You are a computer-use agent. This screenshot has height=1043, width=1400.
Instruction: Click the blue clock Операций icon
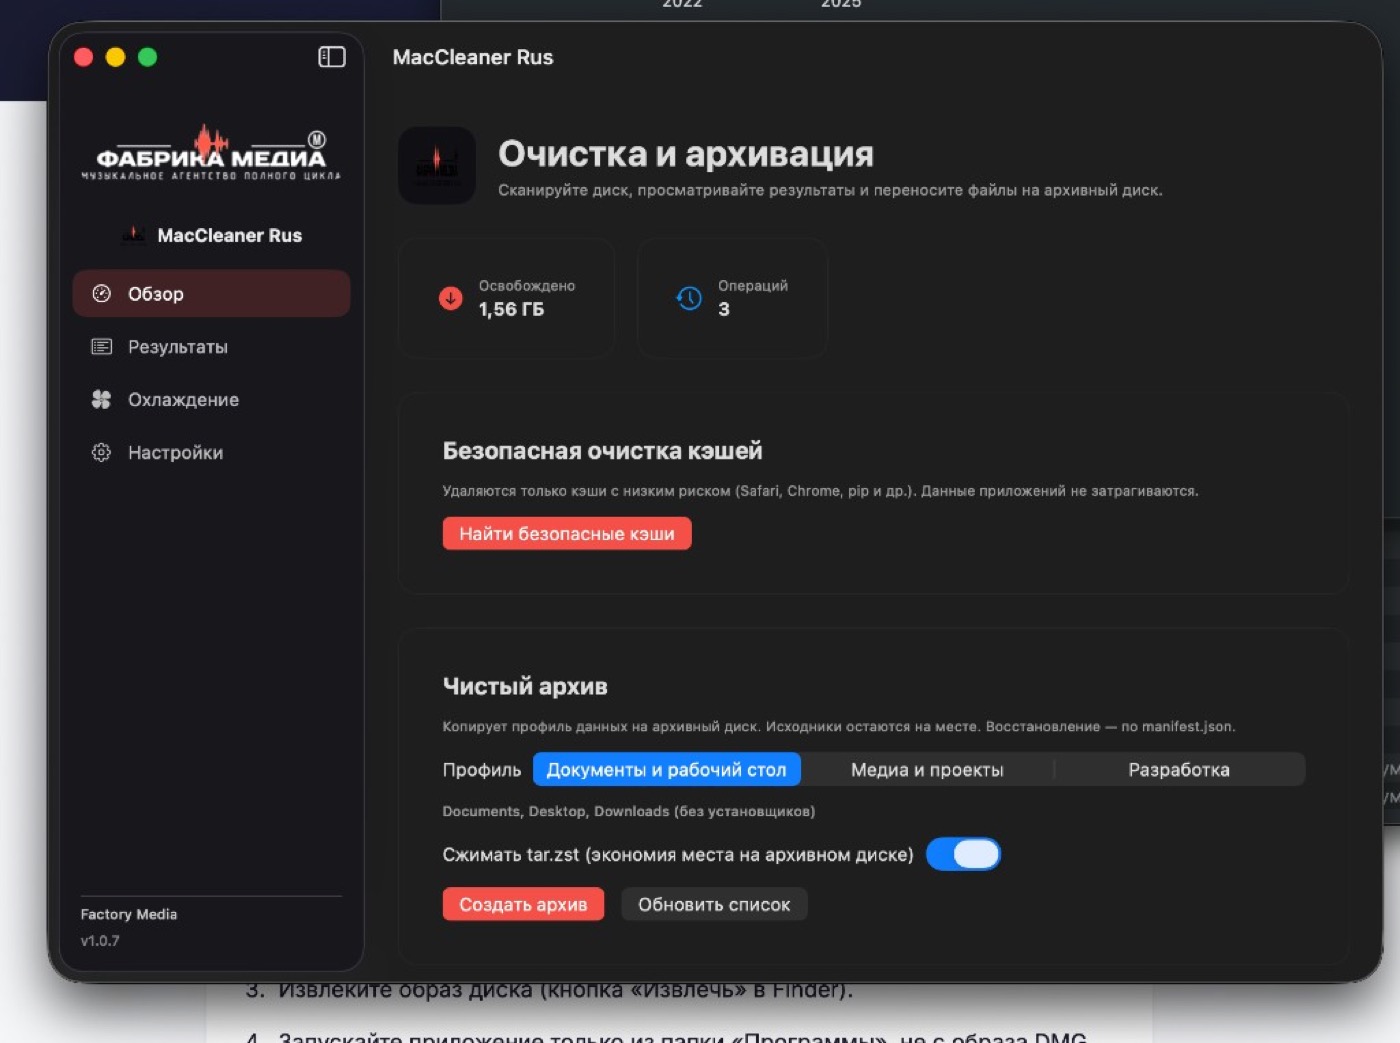click(689, 297)
